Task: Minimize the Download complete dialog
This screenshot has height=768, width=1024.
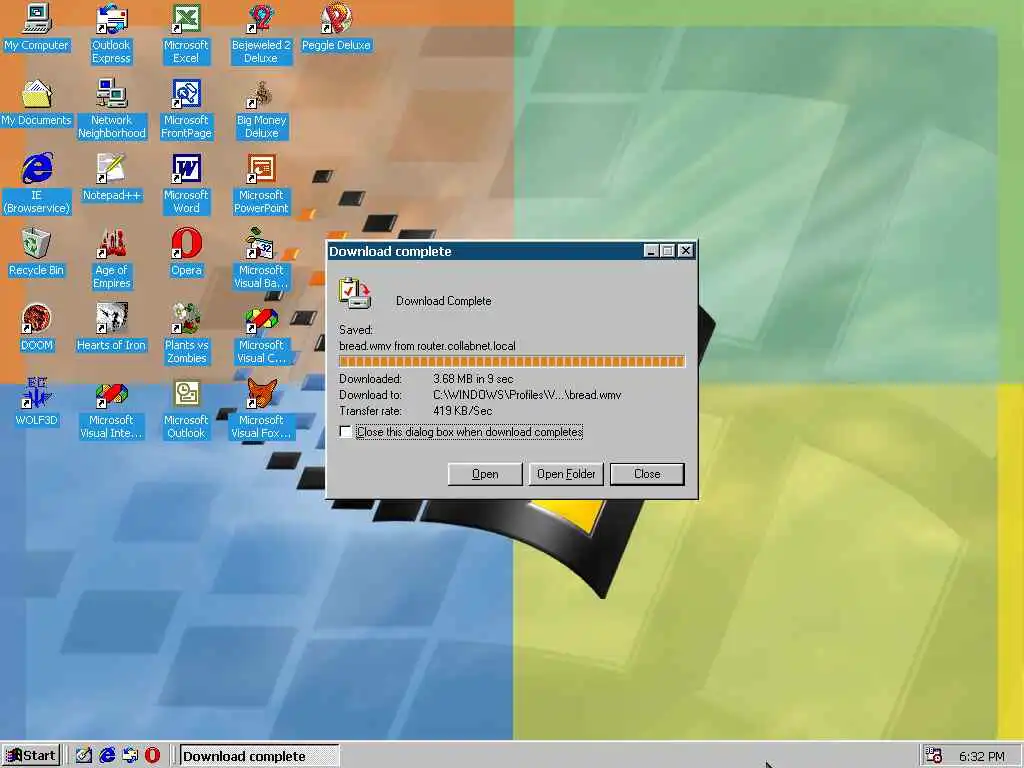Action: click(650, 251)
